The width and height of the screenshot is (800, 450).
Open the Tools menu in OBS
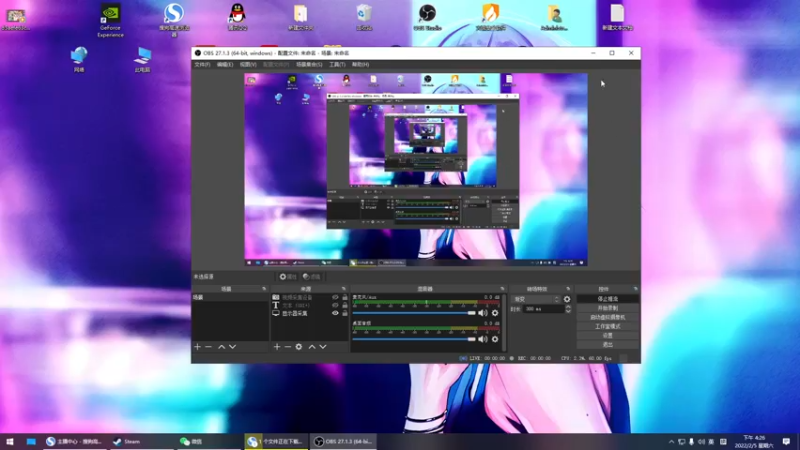(337, 65)
